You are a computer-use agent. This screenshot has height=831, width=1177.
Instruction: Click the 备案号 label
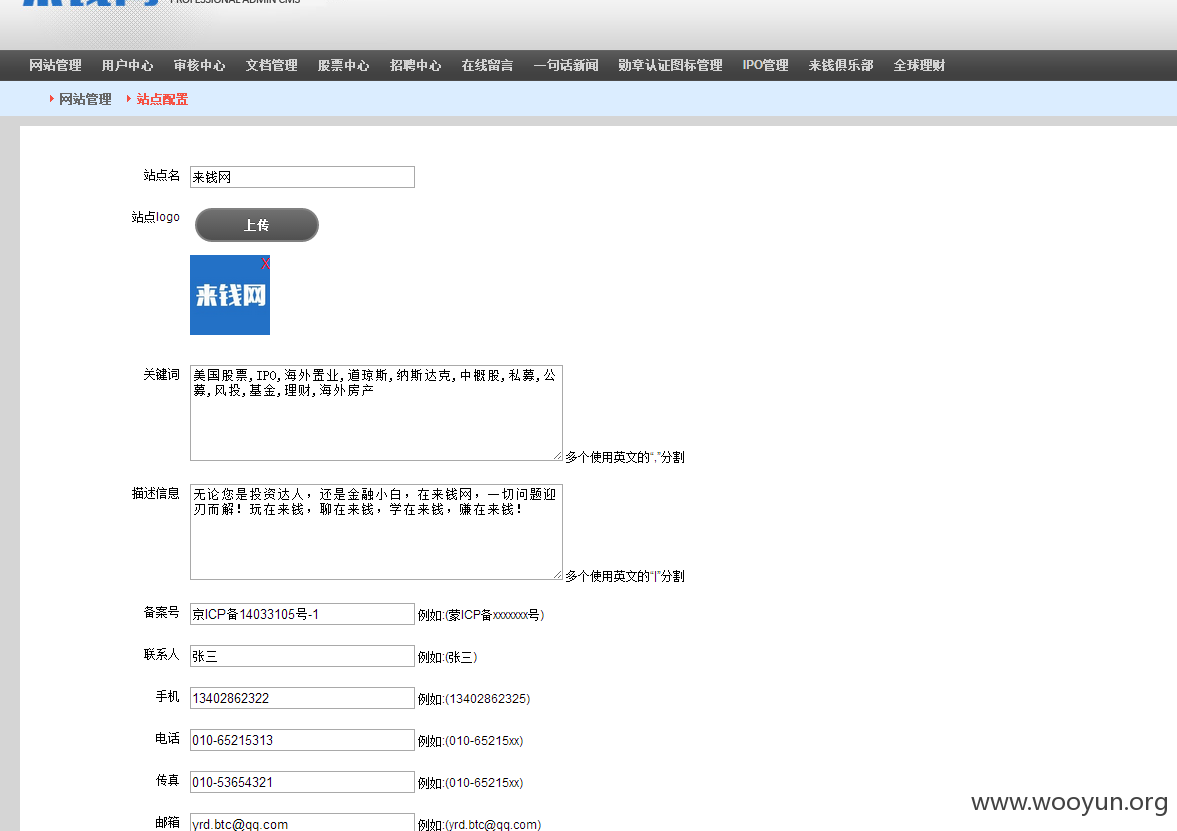tap(161, 613)
